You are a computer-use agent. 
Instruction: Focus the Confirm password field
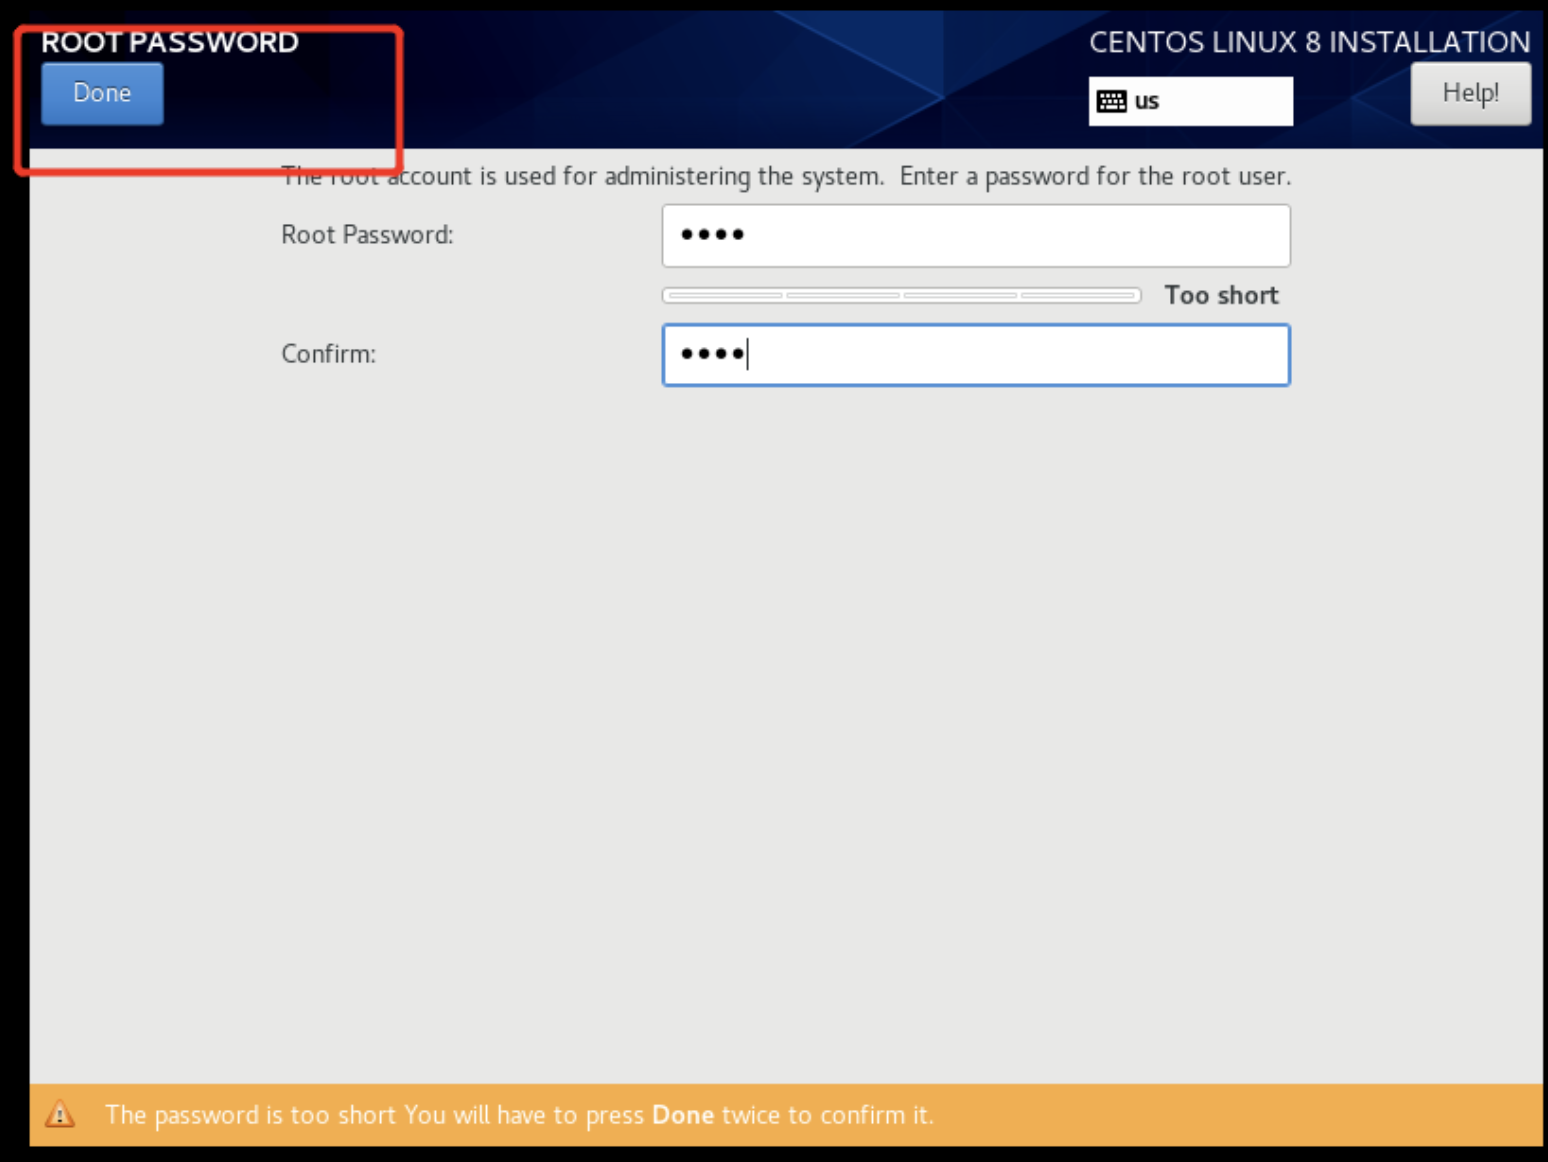click(976, 355)
